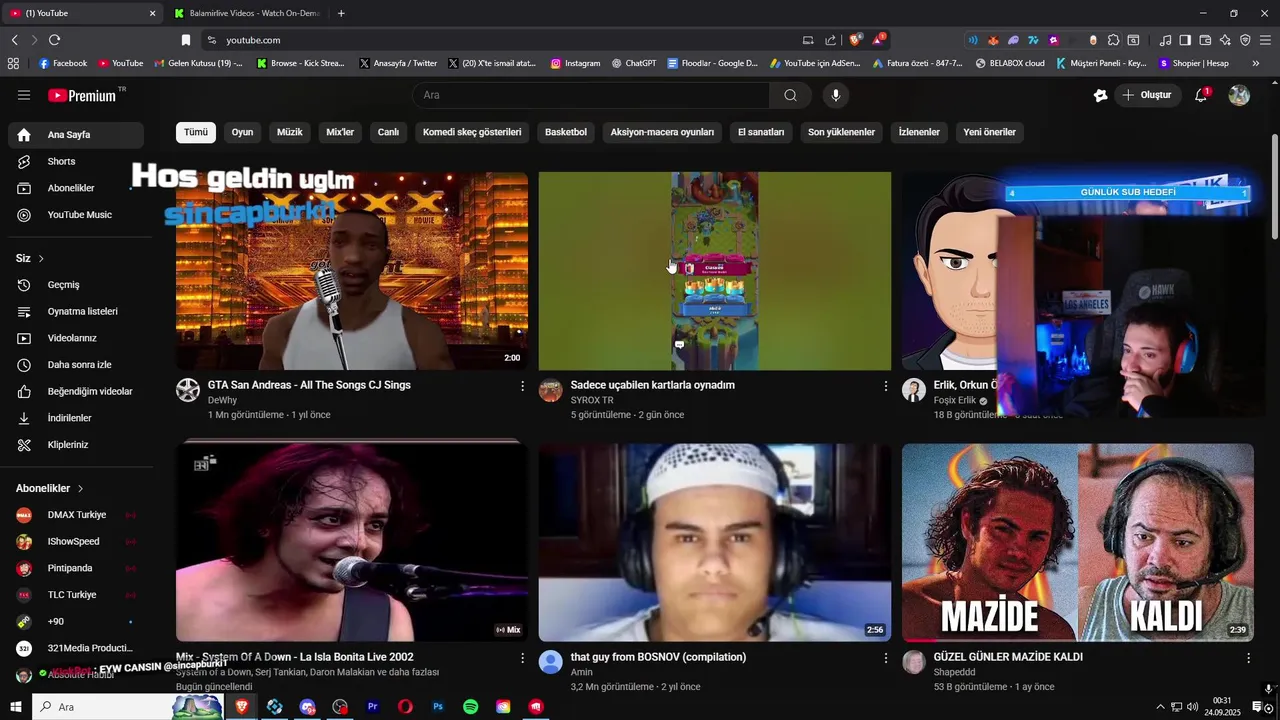Select the Yeni öneriler chip
1280x720 pixels.
coord(989,132)
